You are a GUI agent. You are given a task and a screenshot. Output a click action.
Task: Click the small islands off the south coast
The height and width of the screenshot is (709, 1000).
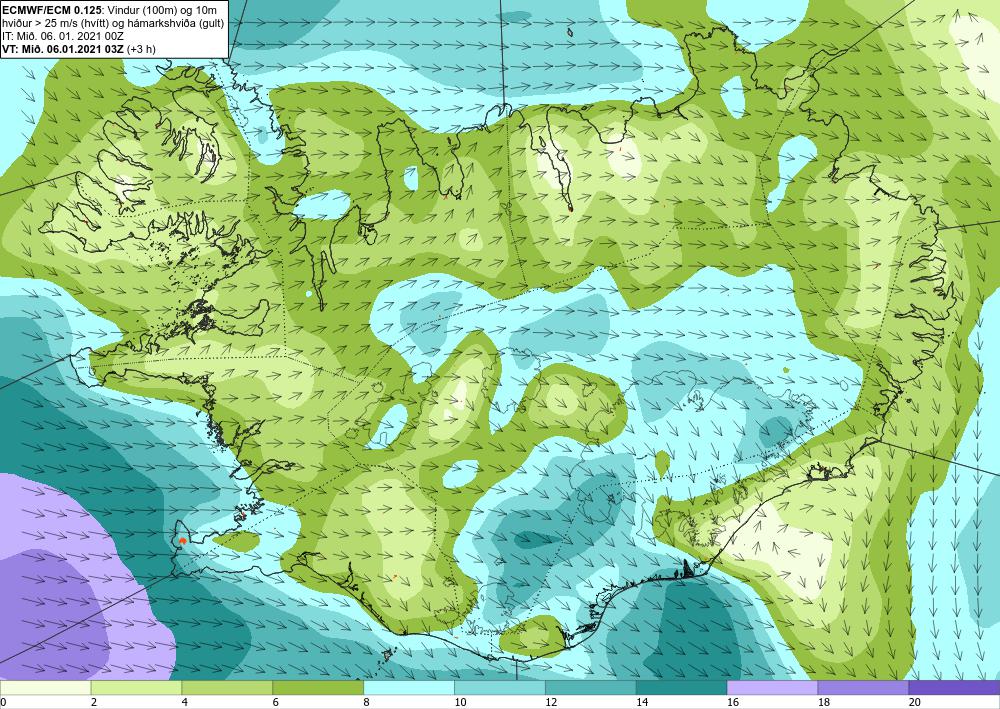click(387, 654)
